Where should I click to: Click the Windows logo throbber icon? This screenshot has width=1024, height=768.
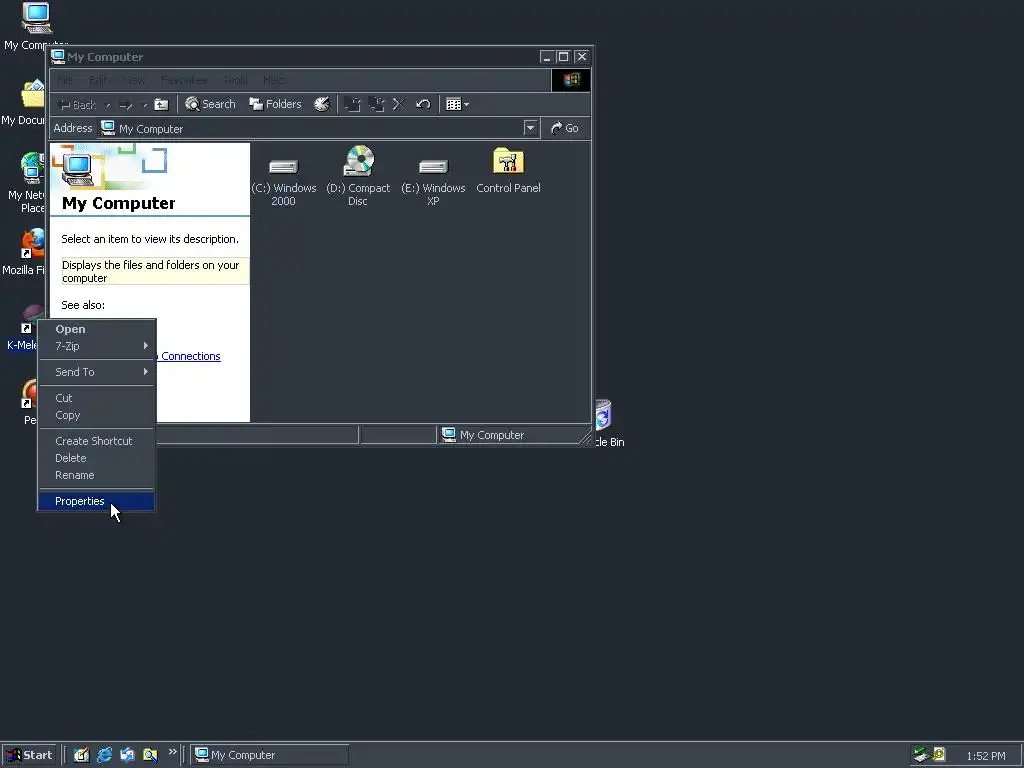[571, 80]
